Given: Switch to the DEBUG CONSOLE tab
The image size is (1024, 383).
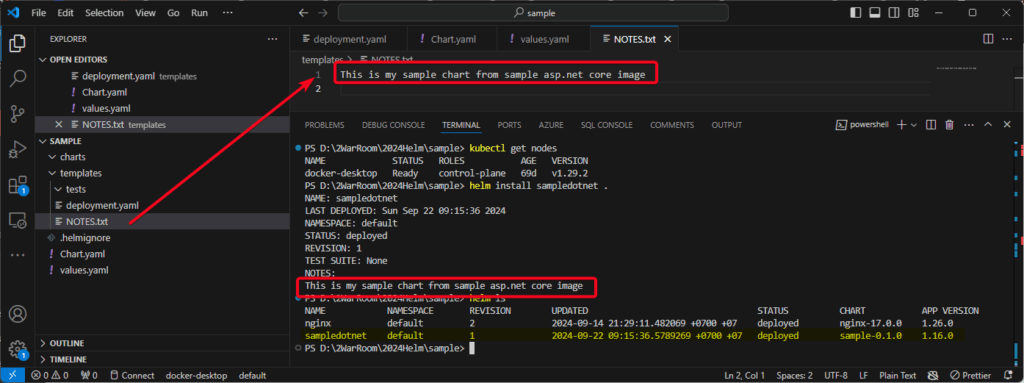Looking at the screenshot, I should (x=393, y=125).
